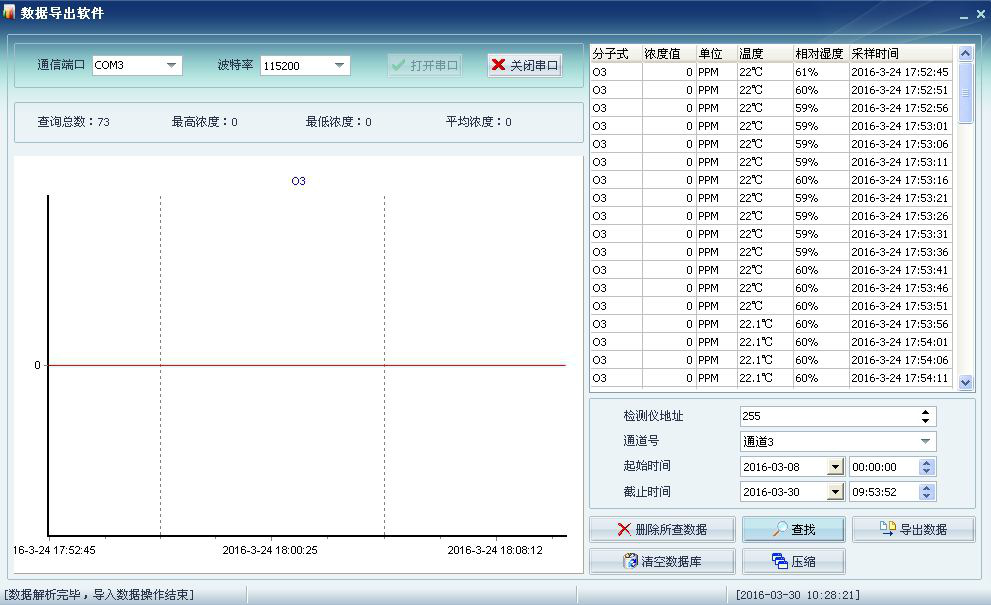This screenshot has height=605, width=991.
Task: Decrease the 检测仪地址 value with down arrow
Action: (925, 420)
